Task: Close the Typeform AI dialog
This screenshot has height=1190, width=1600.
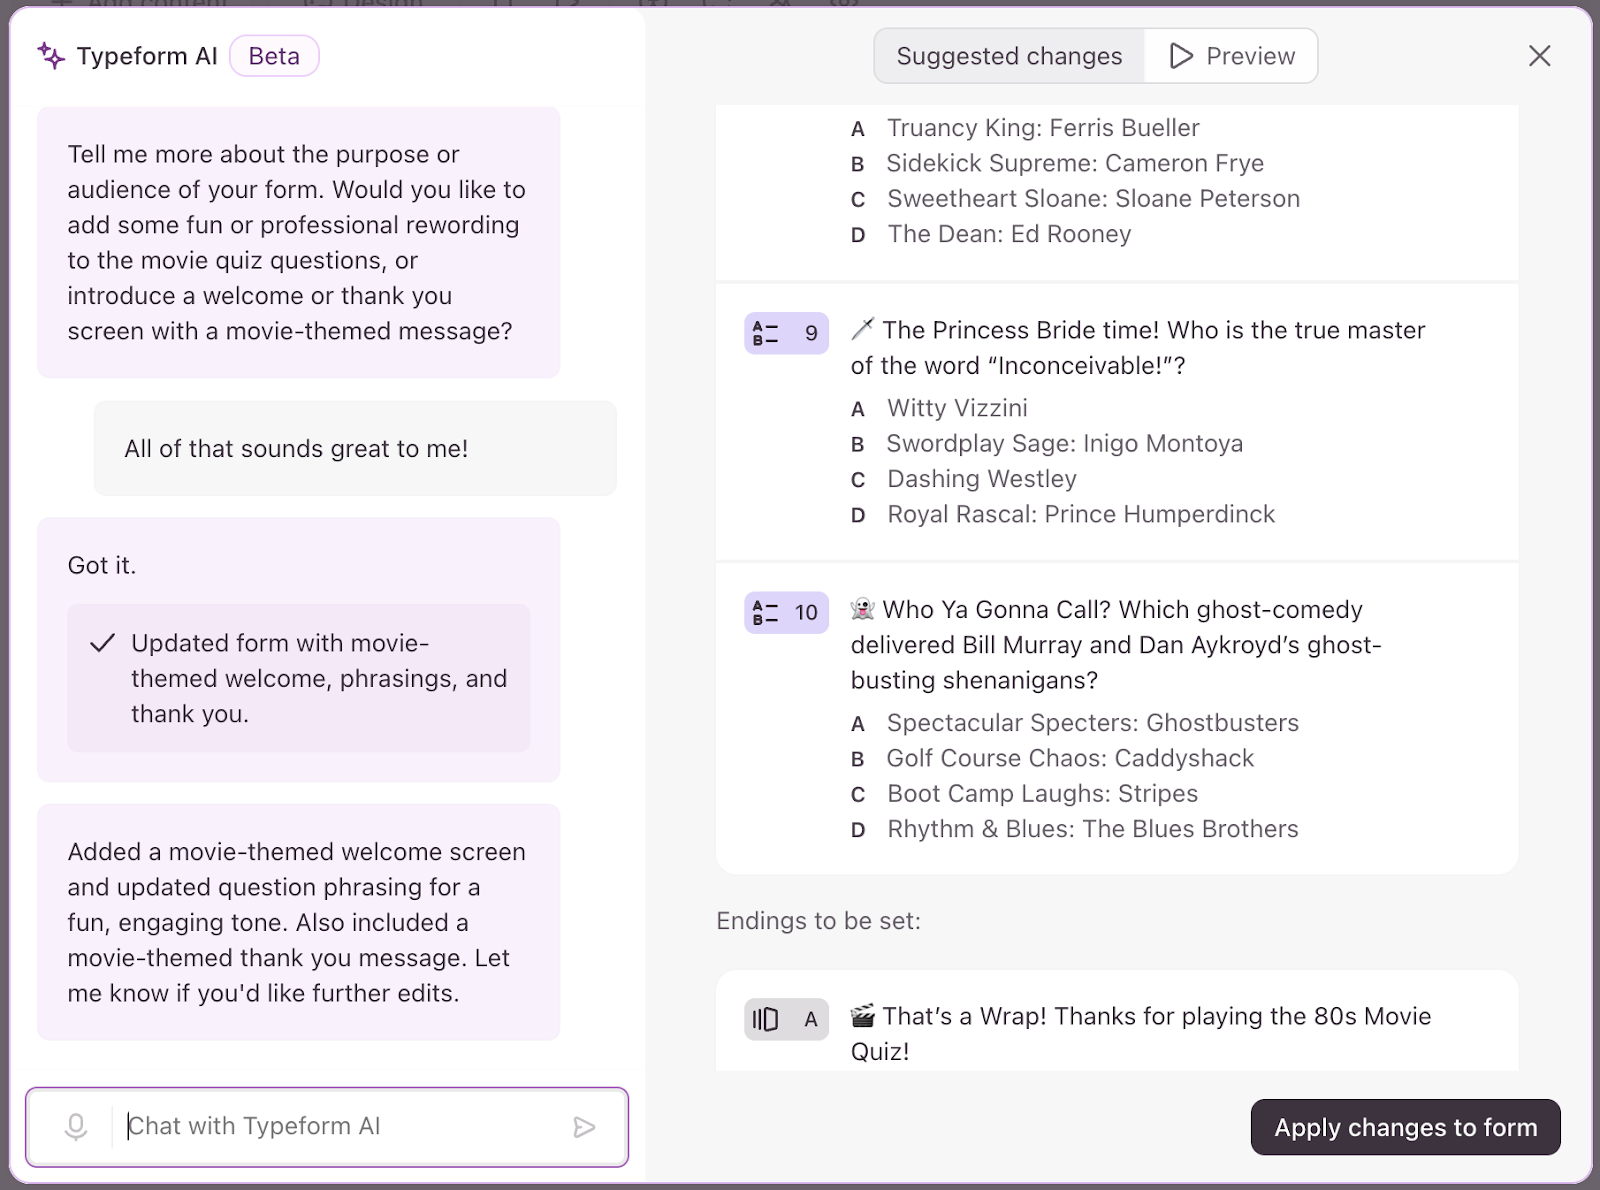Action: pos(1539,56)
